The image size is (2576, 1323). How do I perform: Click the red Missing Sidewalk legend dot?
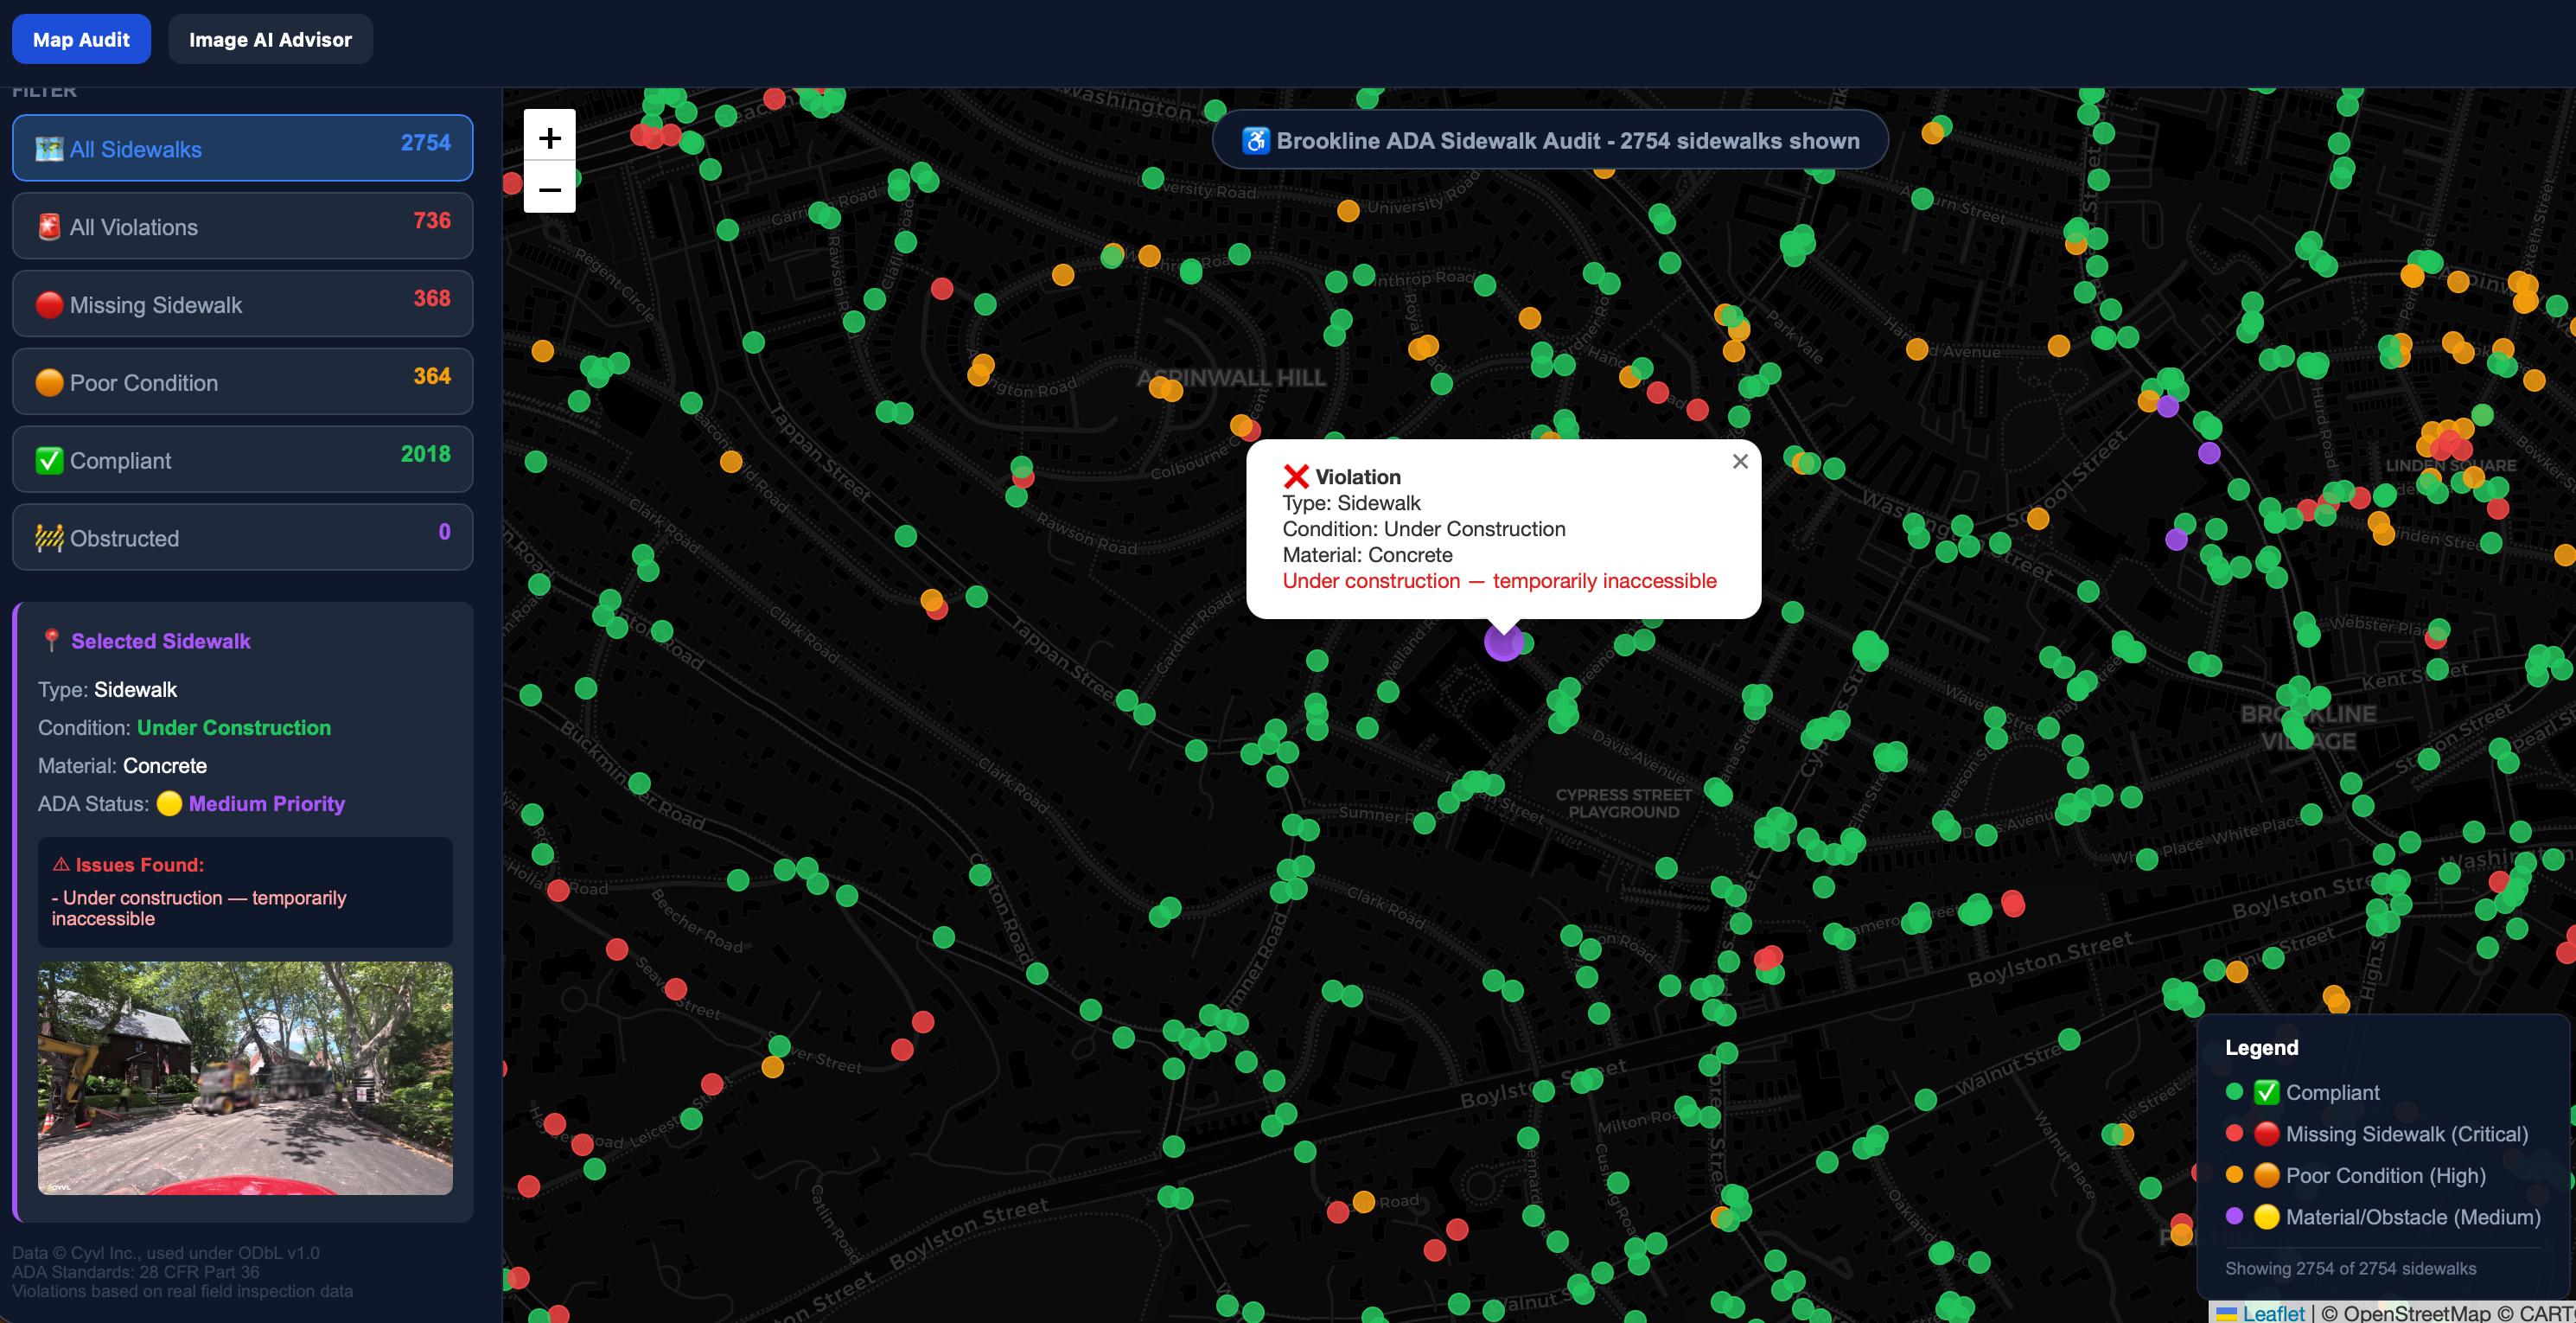pyautogui.click(x=2235, y=1133)
